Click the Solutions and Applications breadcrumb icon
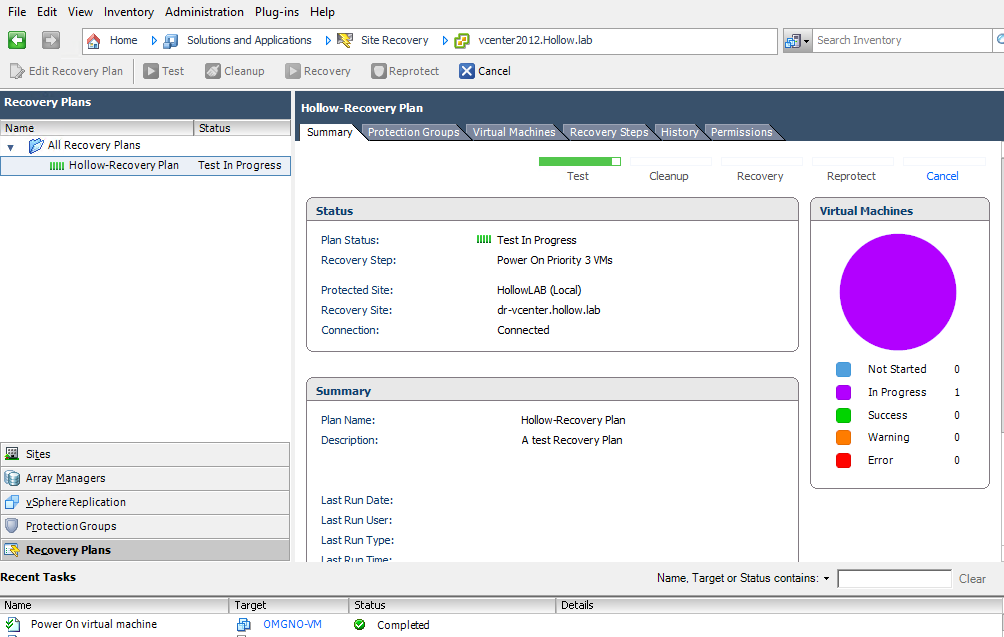The image size is (1004, 637). click(171, 41)
